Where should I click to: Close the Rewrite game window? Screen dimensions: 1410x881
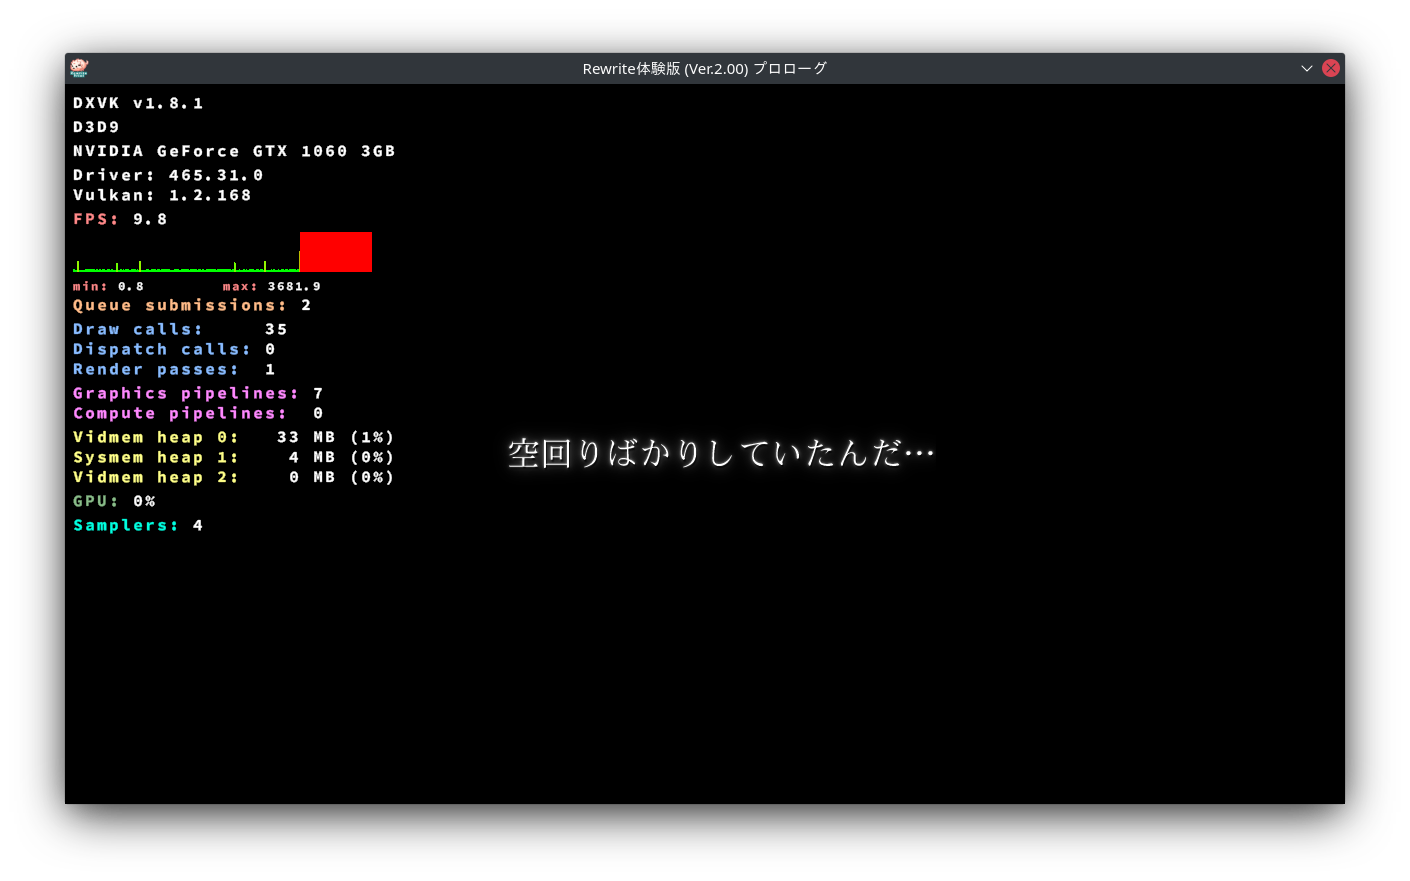coord(1331,68)
